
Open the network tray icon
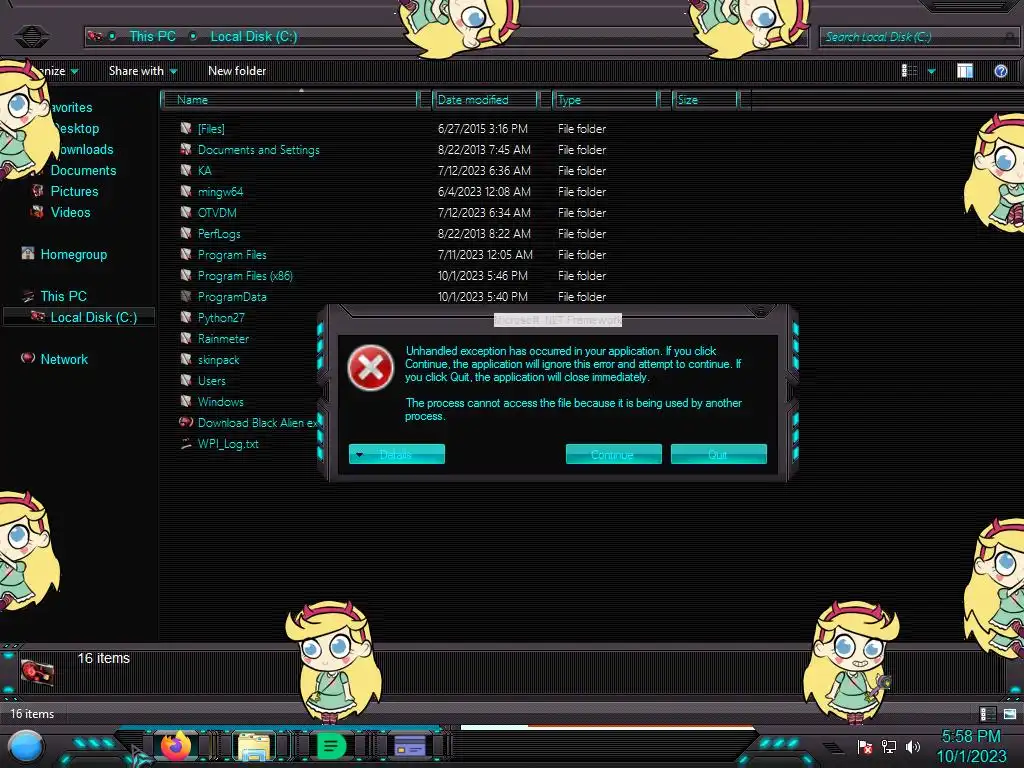(x=889, y=746)
